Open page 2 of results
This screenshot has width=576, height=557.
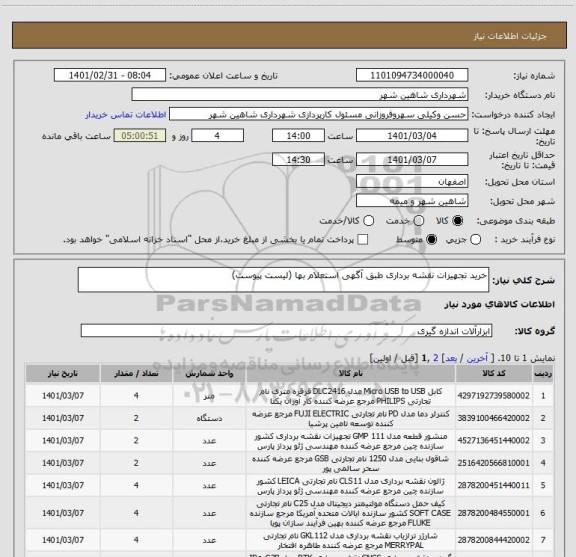coord(436,358)
